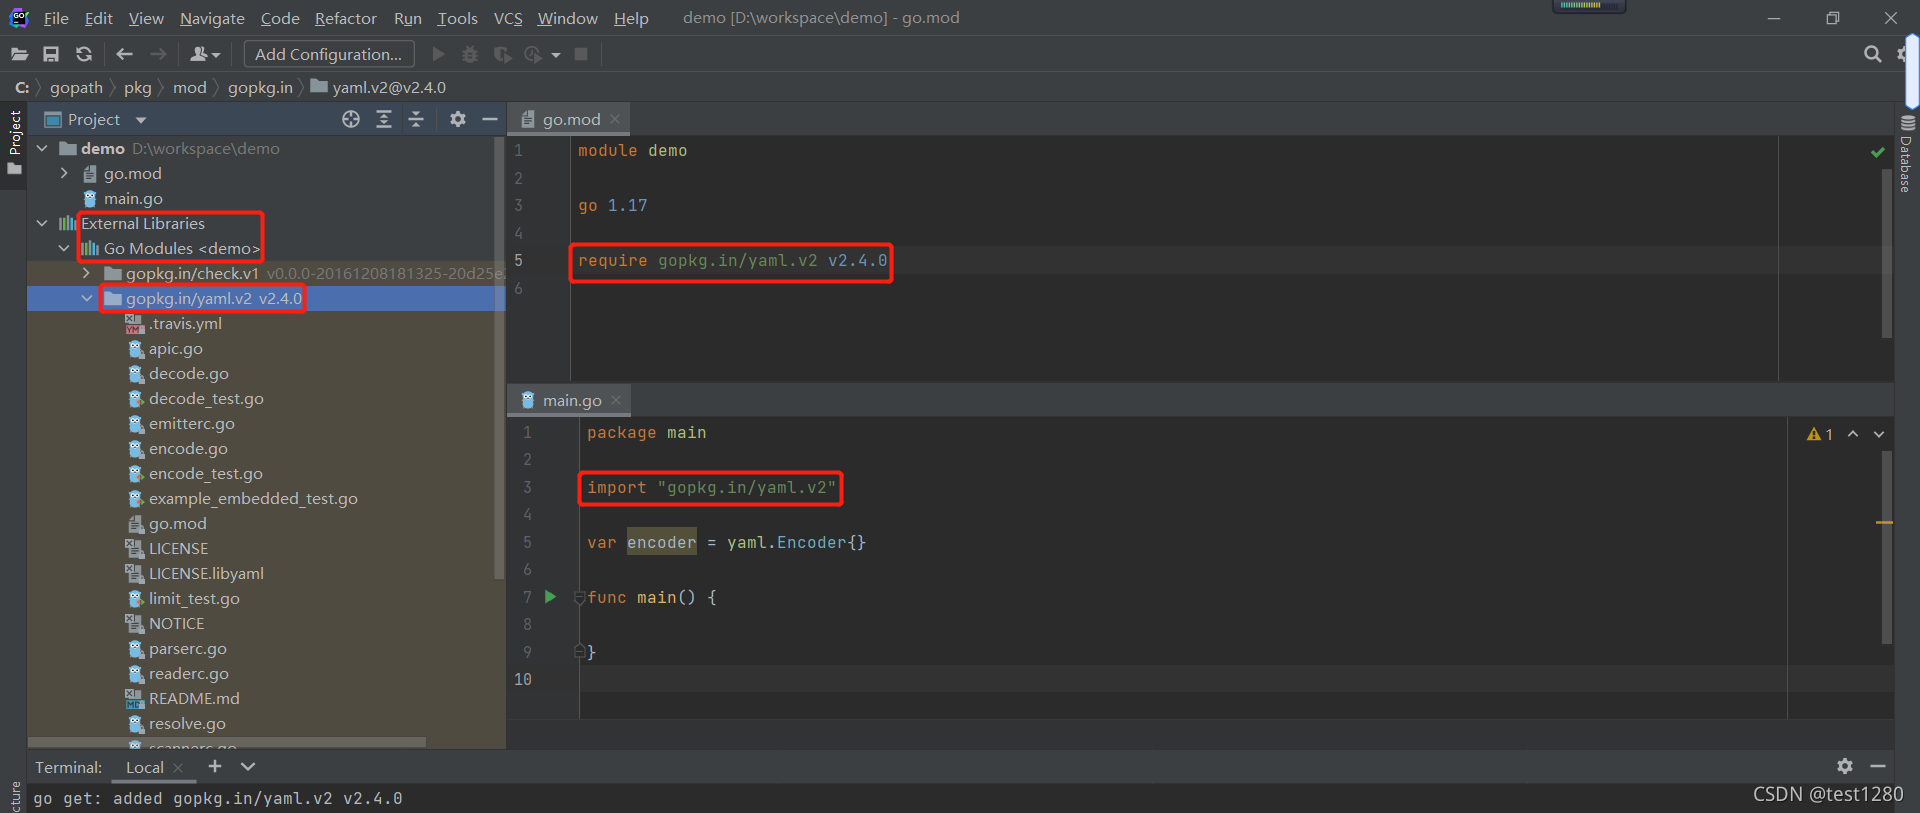Screen dimensions: 1920x813
Task: Open the terminal tabs dropdown chevron
Action: [248, 766]
